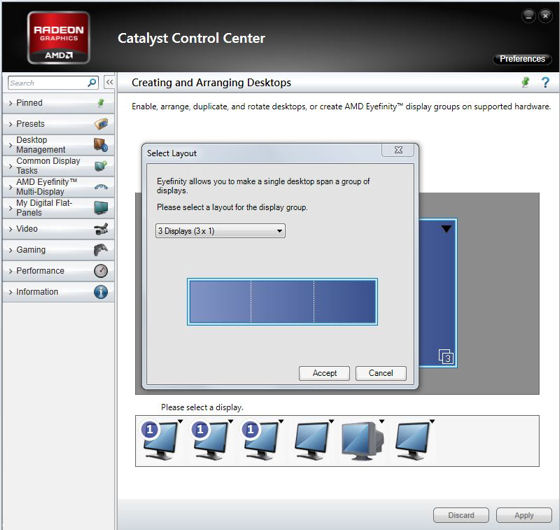Select the CRT monitor display
Image resolution: width=560 pixels, height=530 pixels.
click(362, 441)
